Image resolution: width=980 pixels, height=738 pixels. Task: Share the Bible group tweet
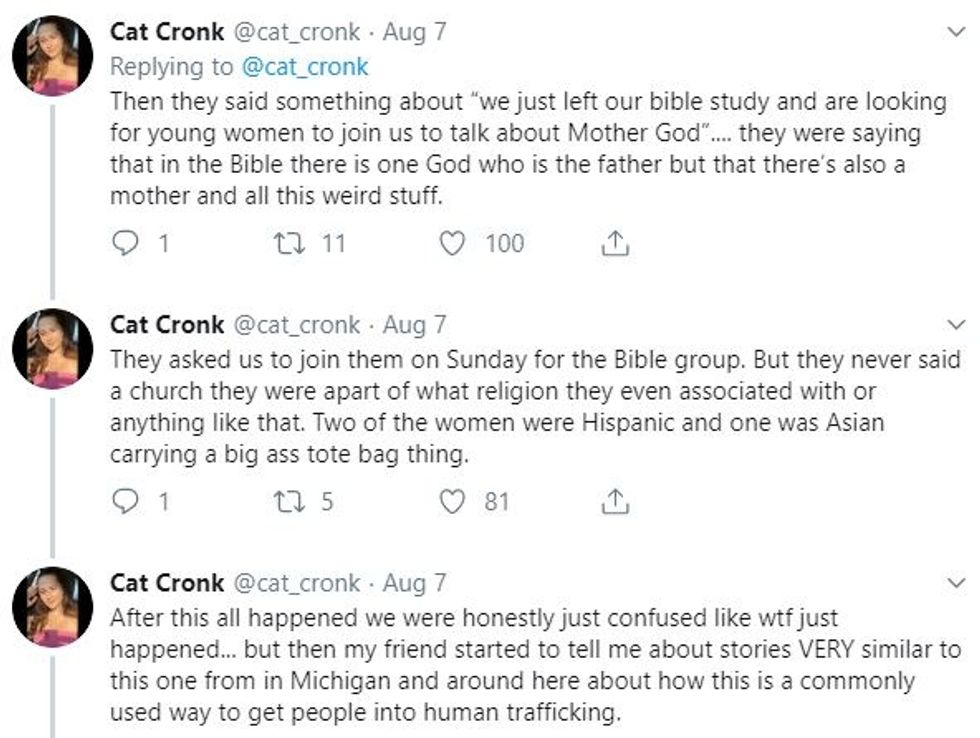pos(615,501)
